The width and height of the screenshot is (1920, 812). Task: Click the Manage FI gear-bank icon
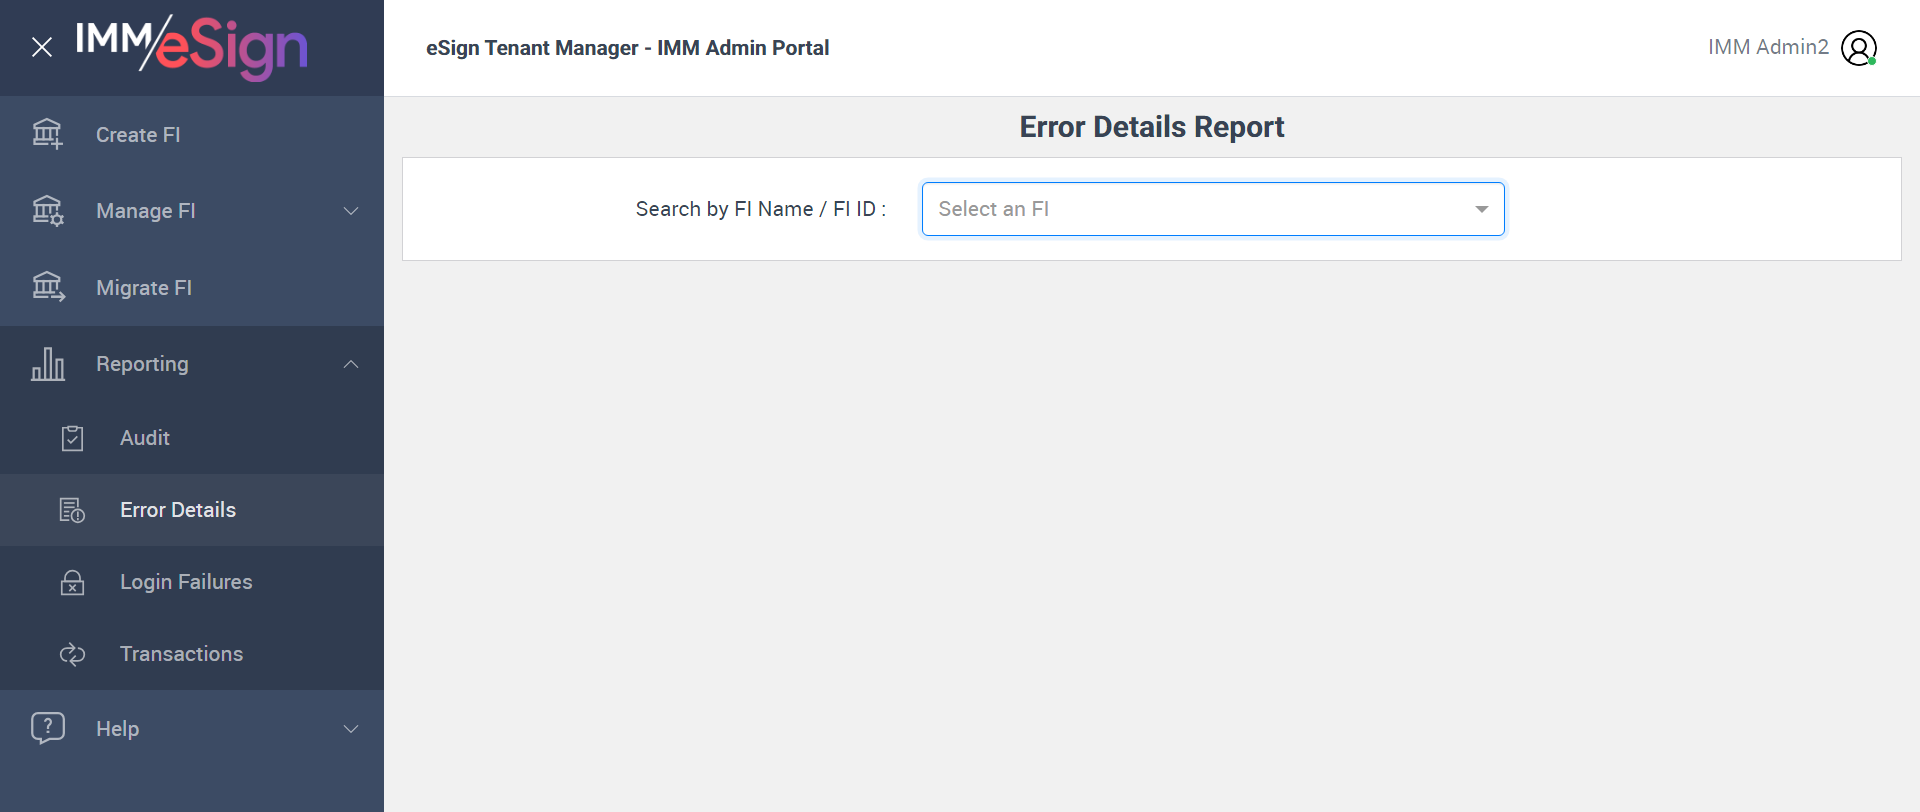[x=47, y=211]
